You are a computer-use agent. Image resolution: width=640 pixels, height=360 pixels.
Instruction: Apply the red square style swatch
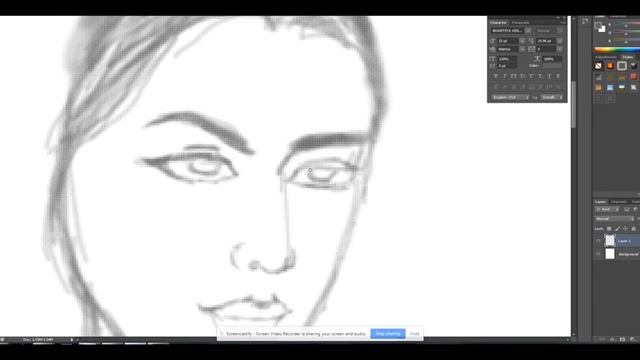(633, 77)
